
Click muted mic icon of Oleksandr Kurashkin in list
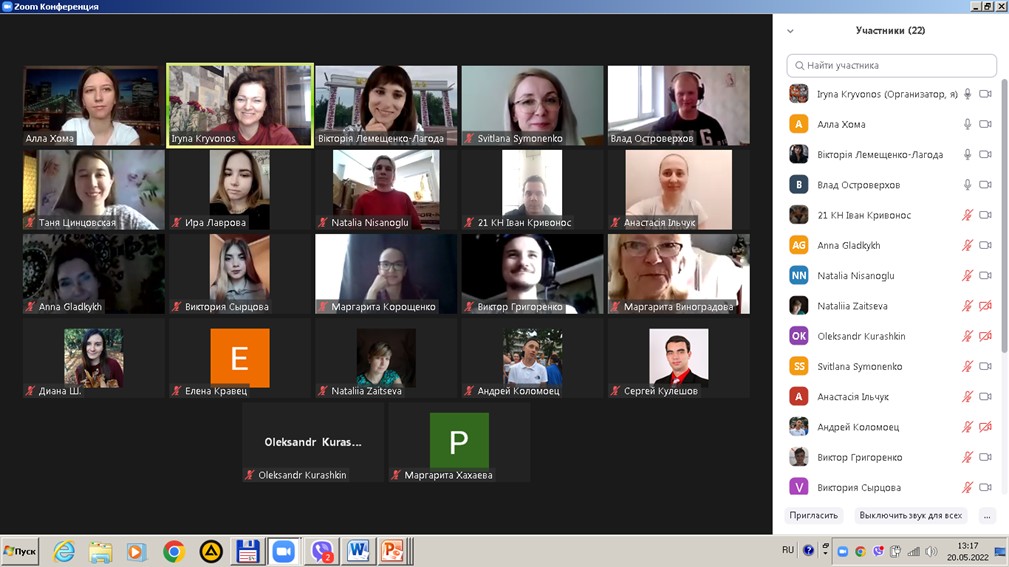click(967, 336)
